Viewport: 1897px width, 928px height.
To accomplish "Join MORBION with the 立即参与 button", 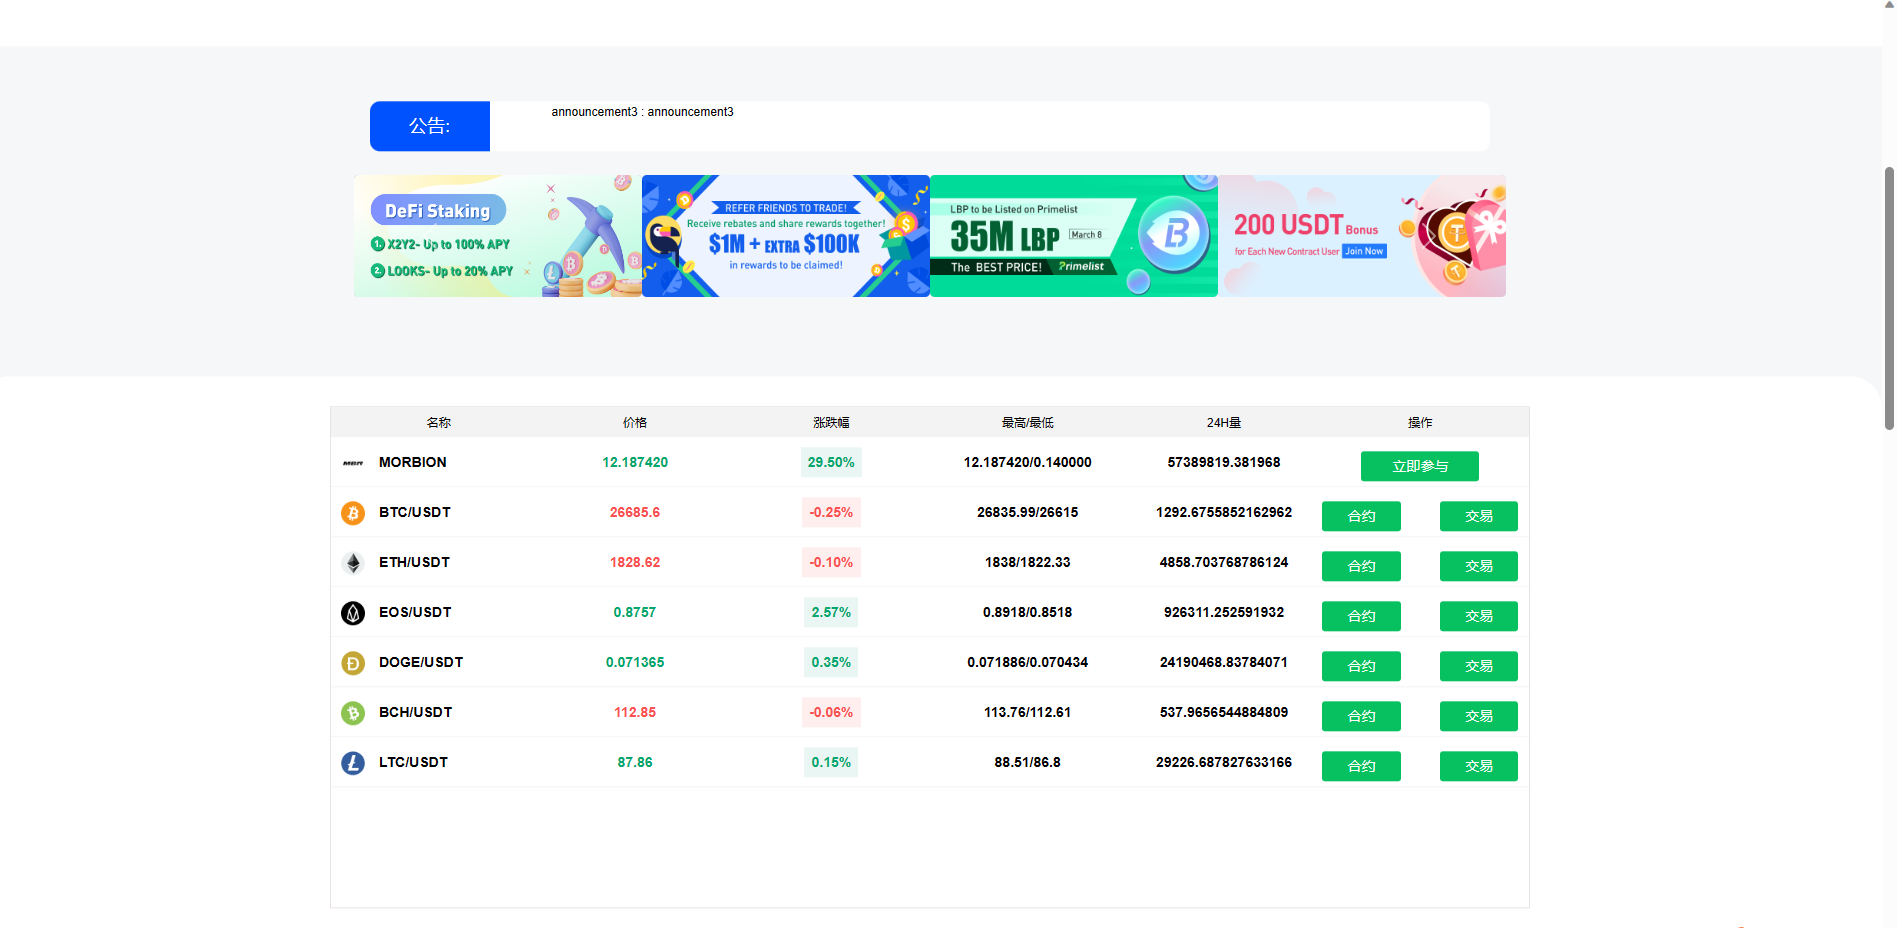I will [1420, 466].
